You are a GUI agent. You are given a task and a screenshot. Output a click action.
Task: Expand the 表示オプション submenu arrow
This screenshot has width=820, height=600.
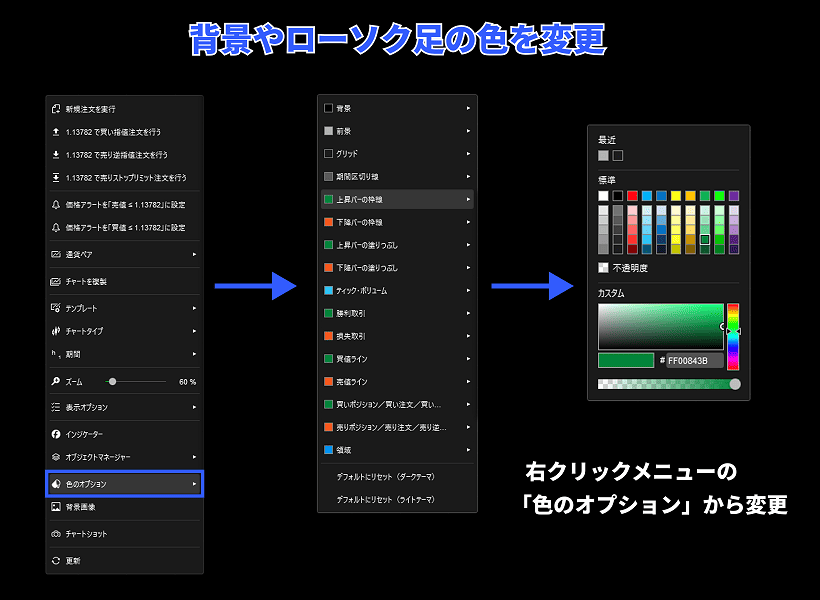pyautogui.click(x=195, y=407)
